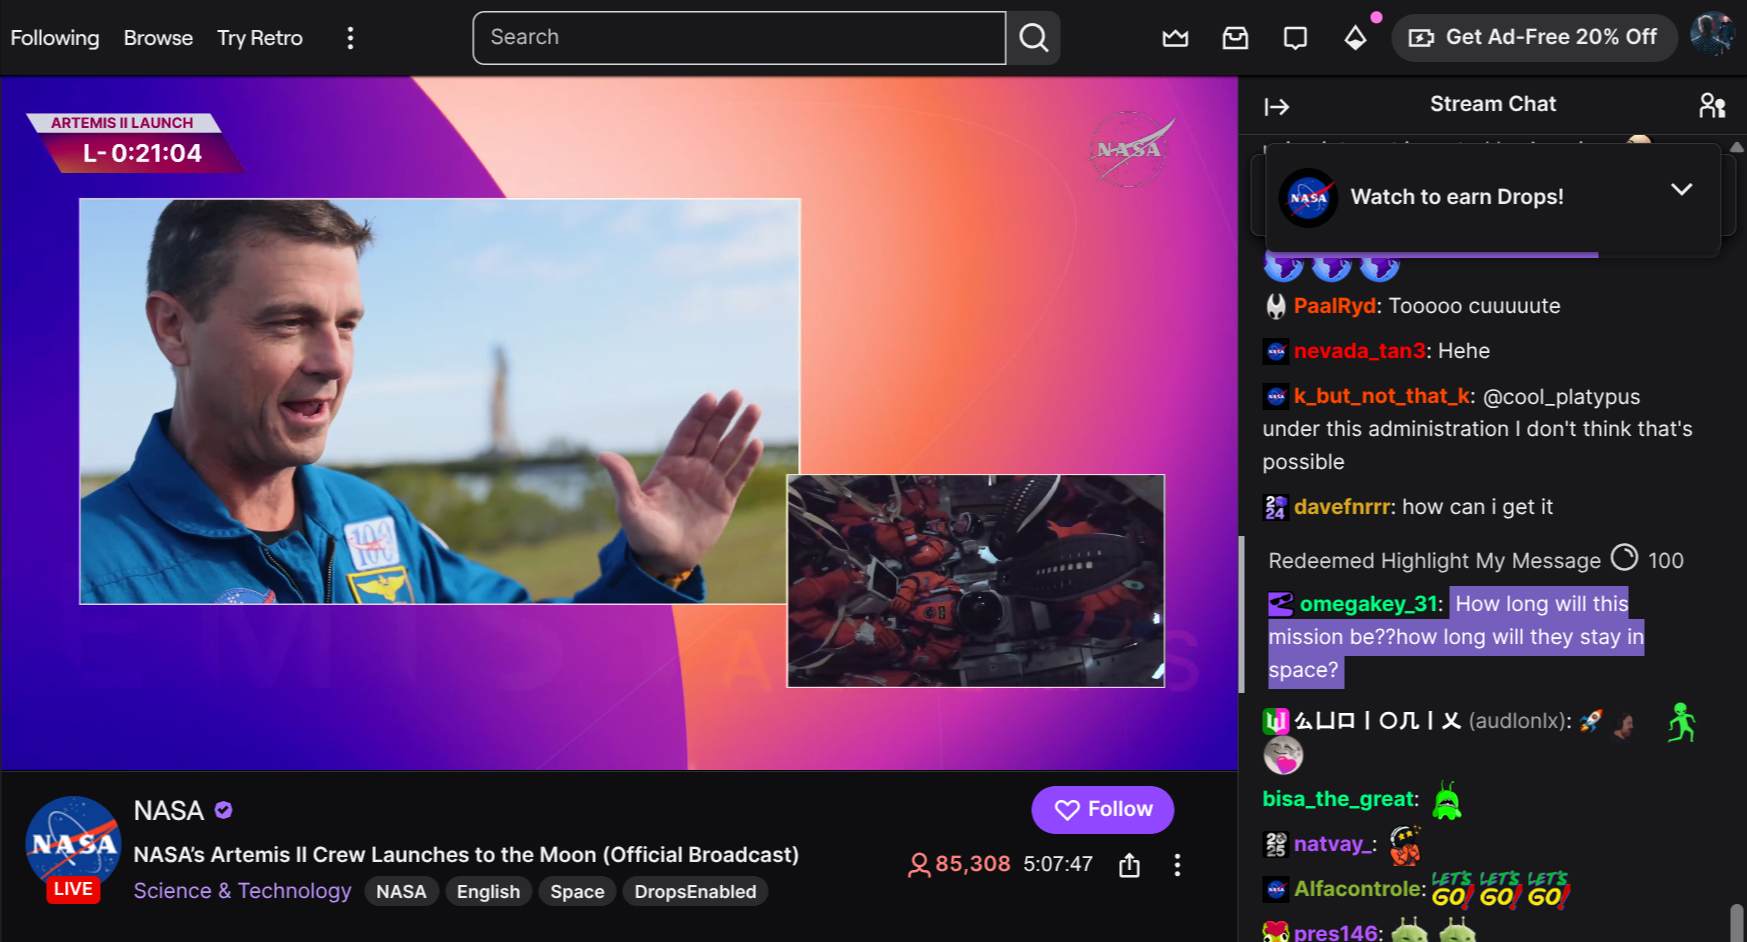1747x942 pixels.
Task: Open the user profile avatar menu
Action: pos(1711,36)
